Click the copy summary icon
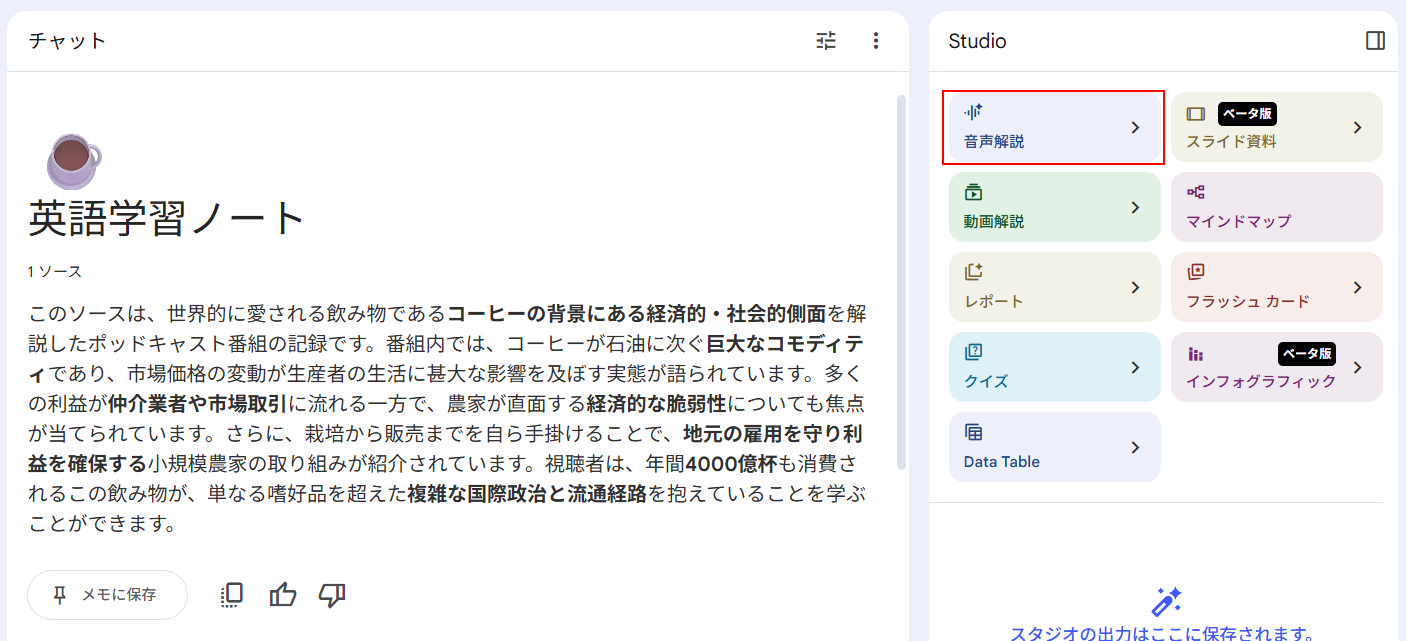 tap(231, 595)
